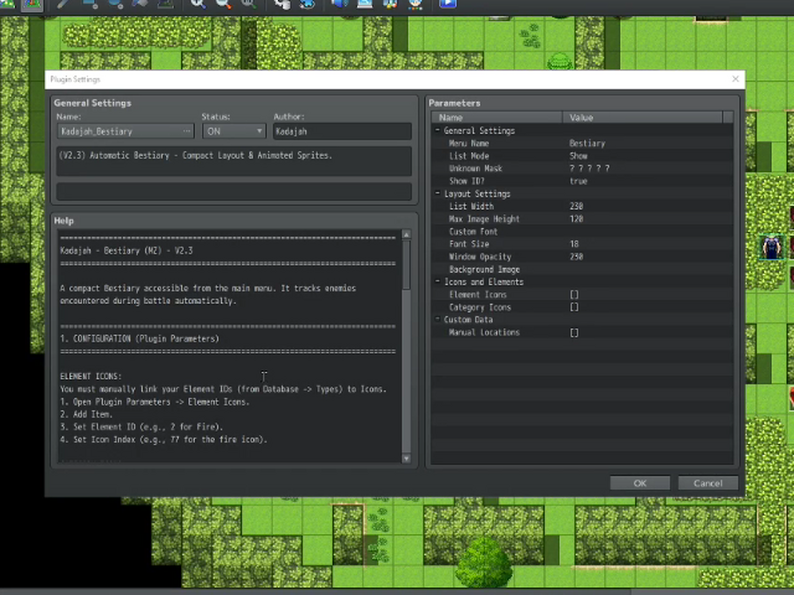Image resolution: width=794 pixels, height=595 pixels.
Task: Click the Bestiary value of Menu Name
Action: (x=587, y=143)
